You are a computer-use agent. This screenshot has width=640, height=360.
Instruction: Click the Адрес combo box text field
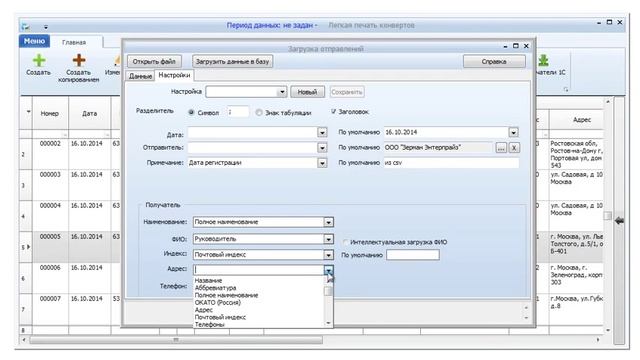259,270
